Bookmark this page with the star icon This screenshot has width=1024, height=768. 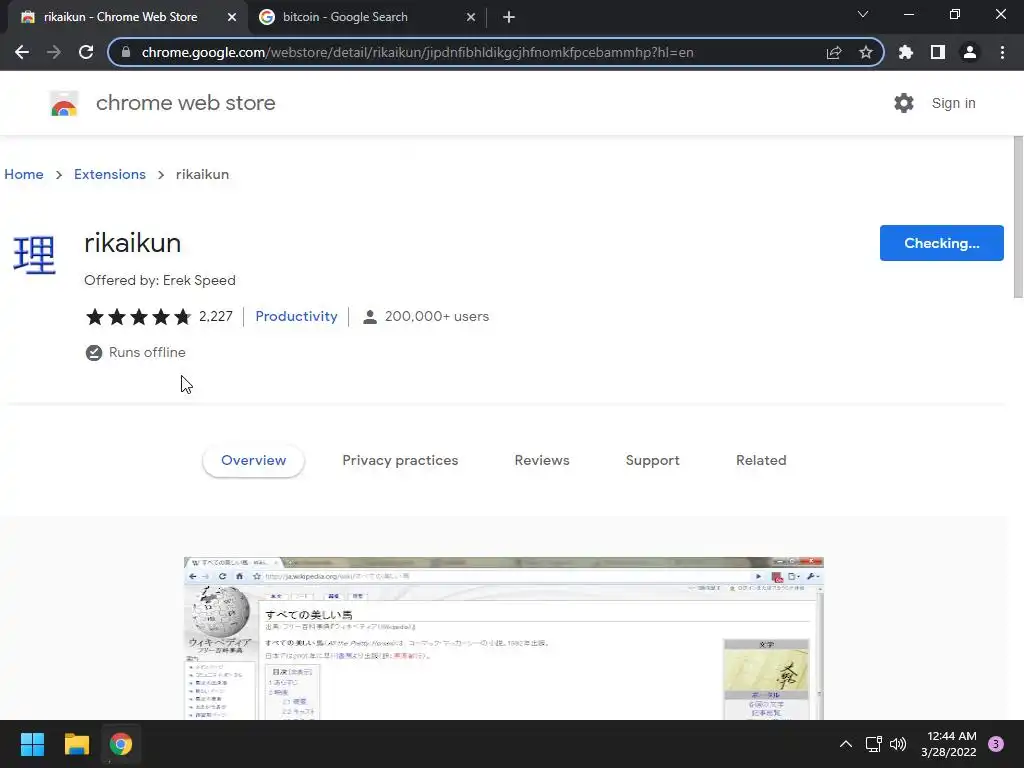[866, 52]
